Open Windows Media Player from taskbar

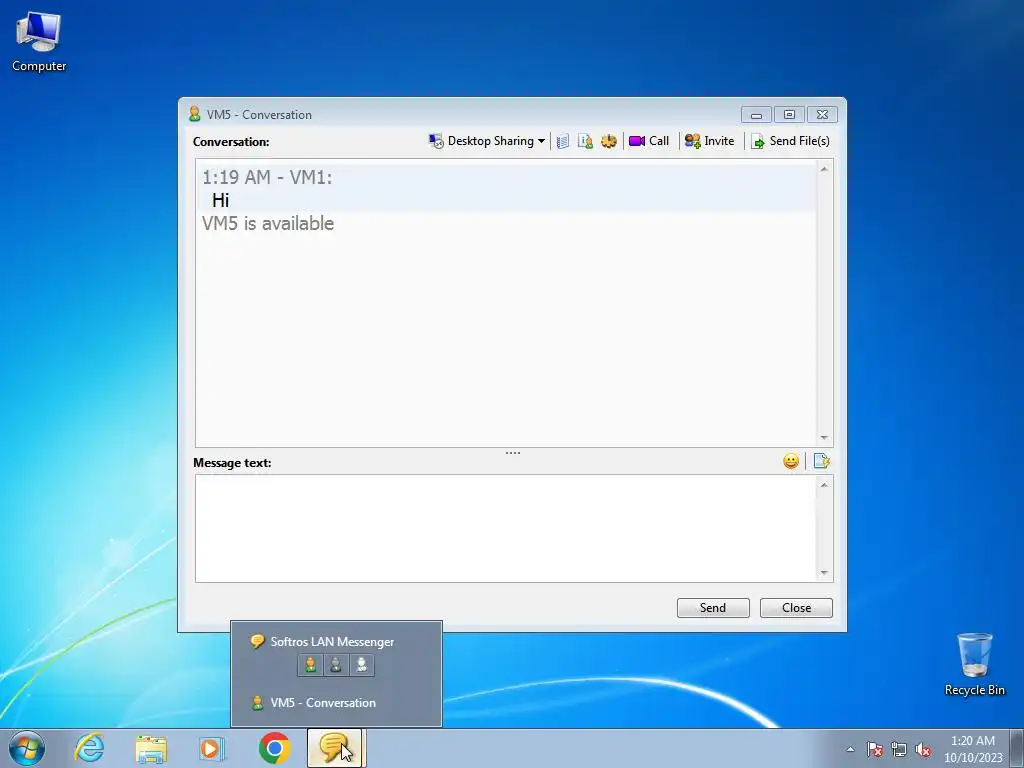(212, 748)
